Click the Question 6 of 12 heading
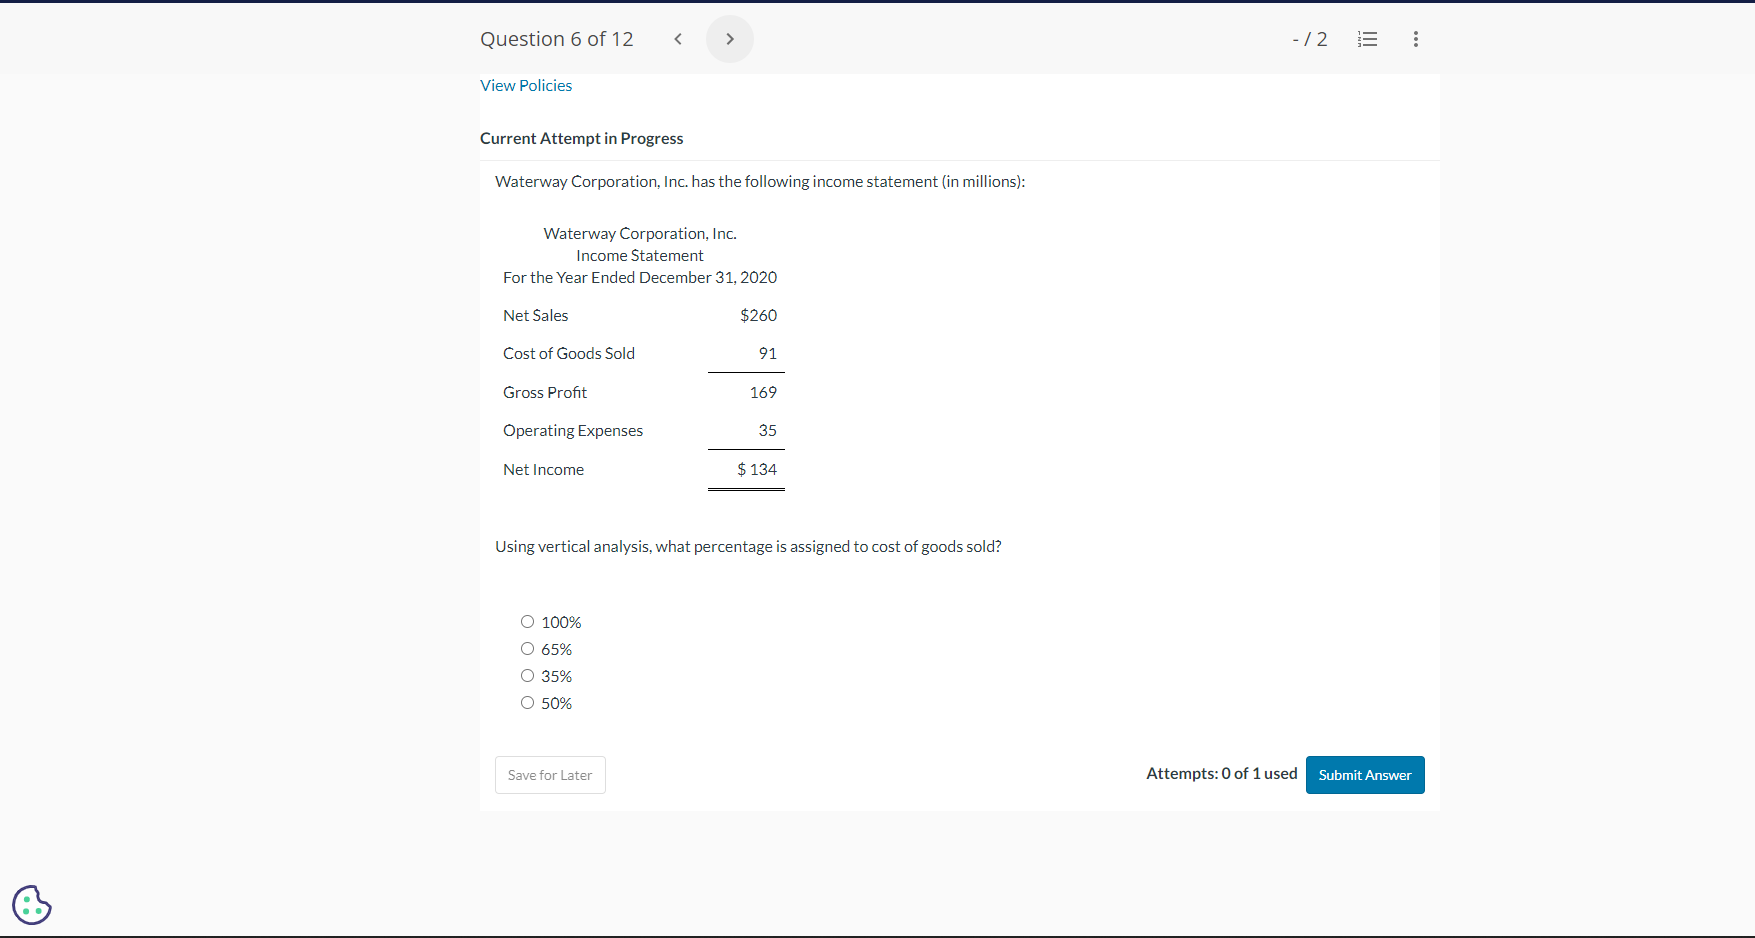 coord(557,39)
